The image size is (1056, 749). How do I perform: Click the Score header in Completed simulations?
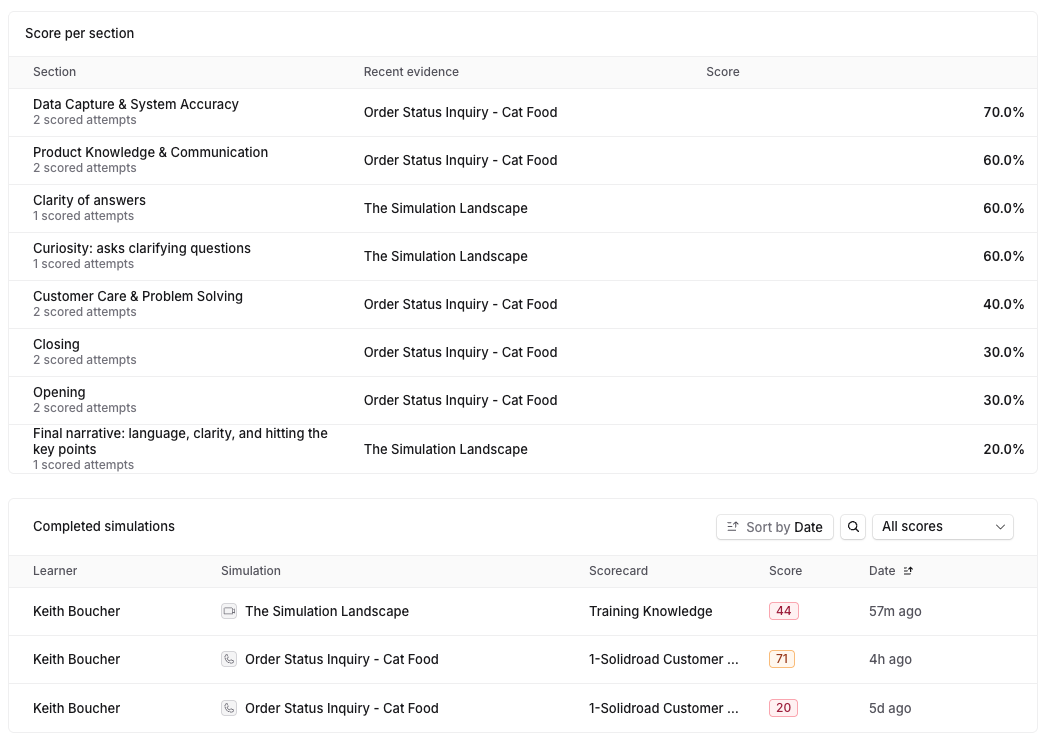pos(785,571)
